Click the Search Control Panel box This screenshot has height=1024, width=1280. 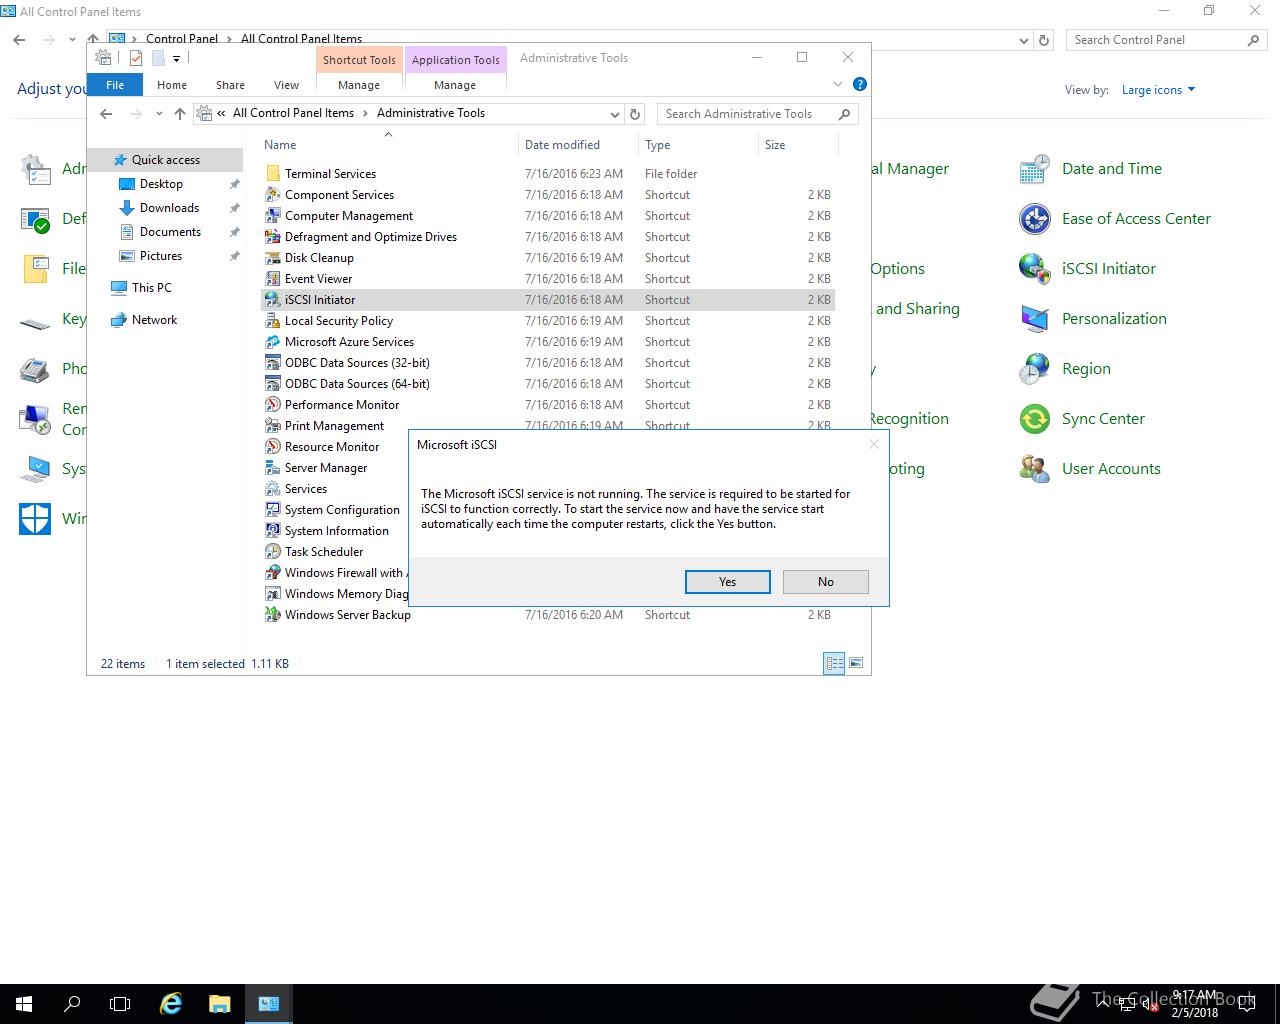tap(1165, 40)
